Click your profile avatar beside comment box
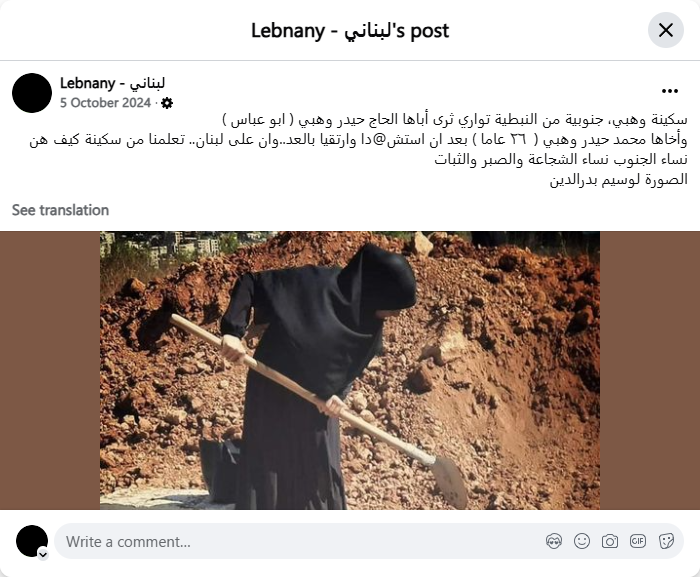The image size is (700, 577). (32, 541)
